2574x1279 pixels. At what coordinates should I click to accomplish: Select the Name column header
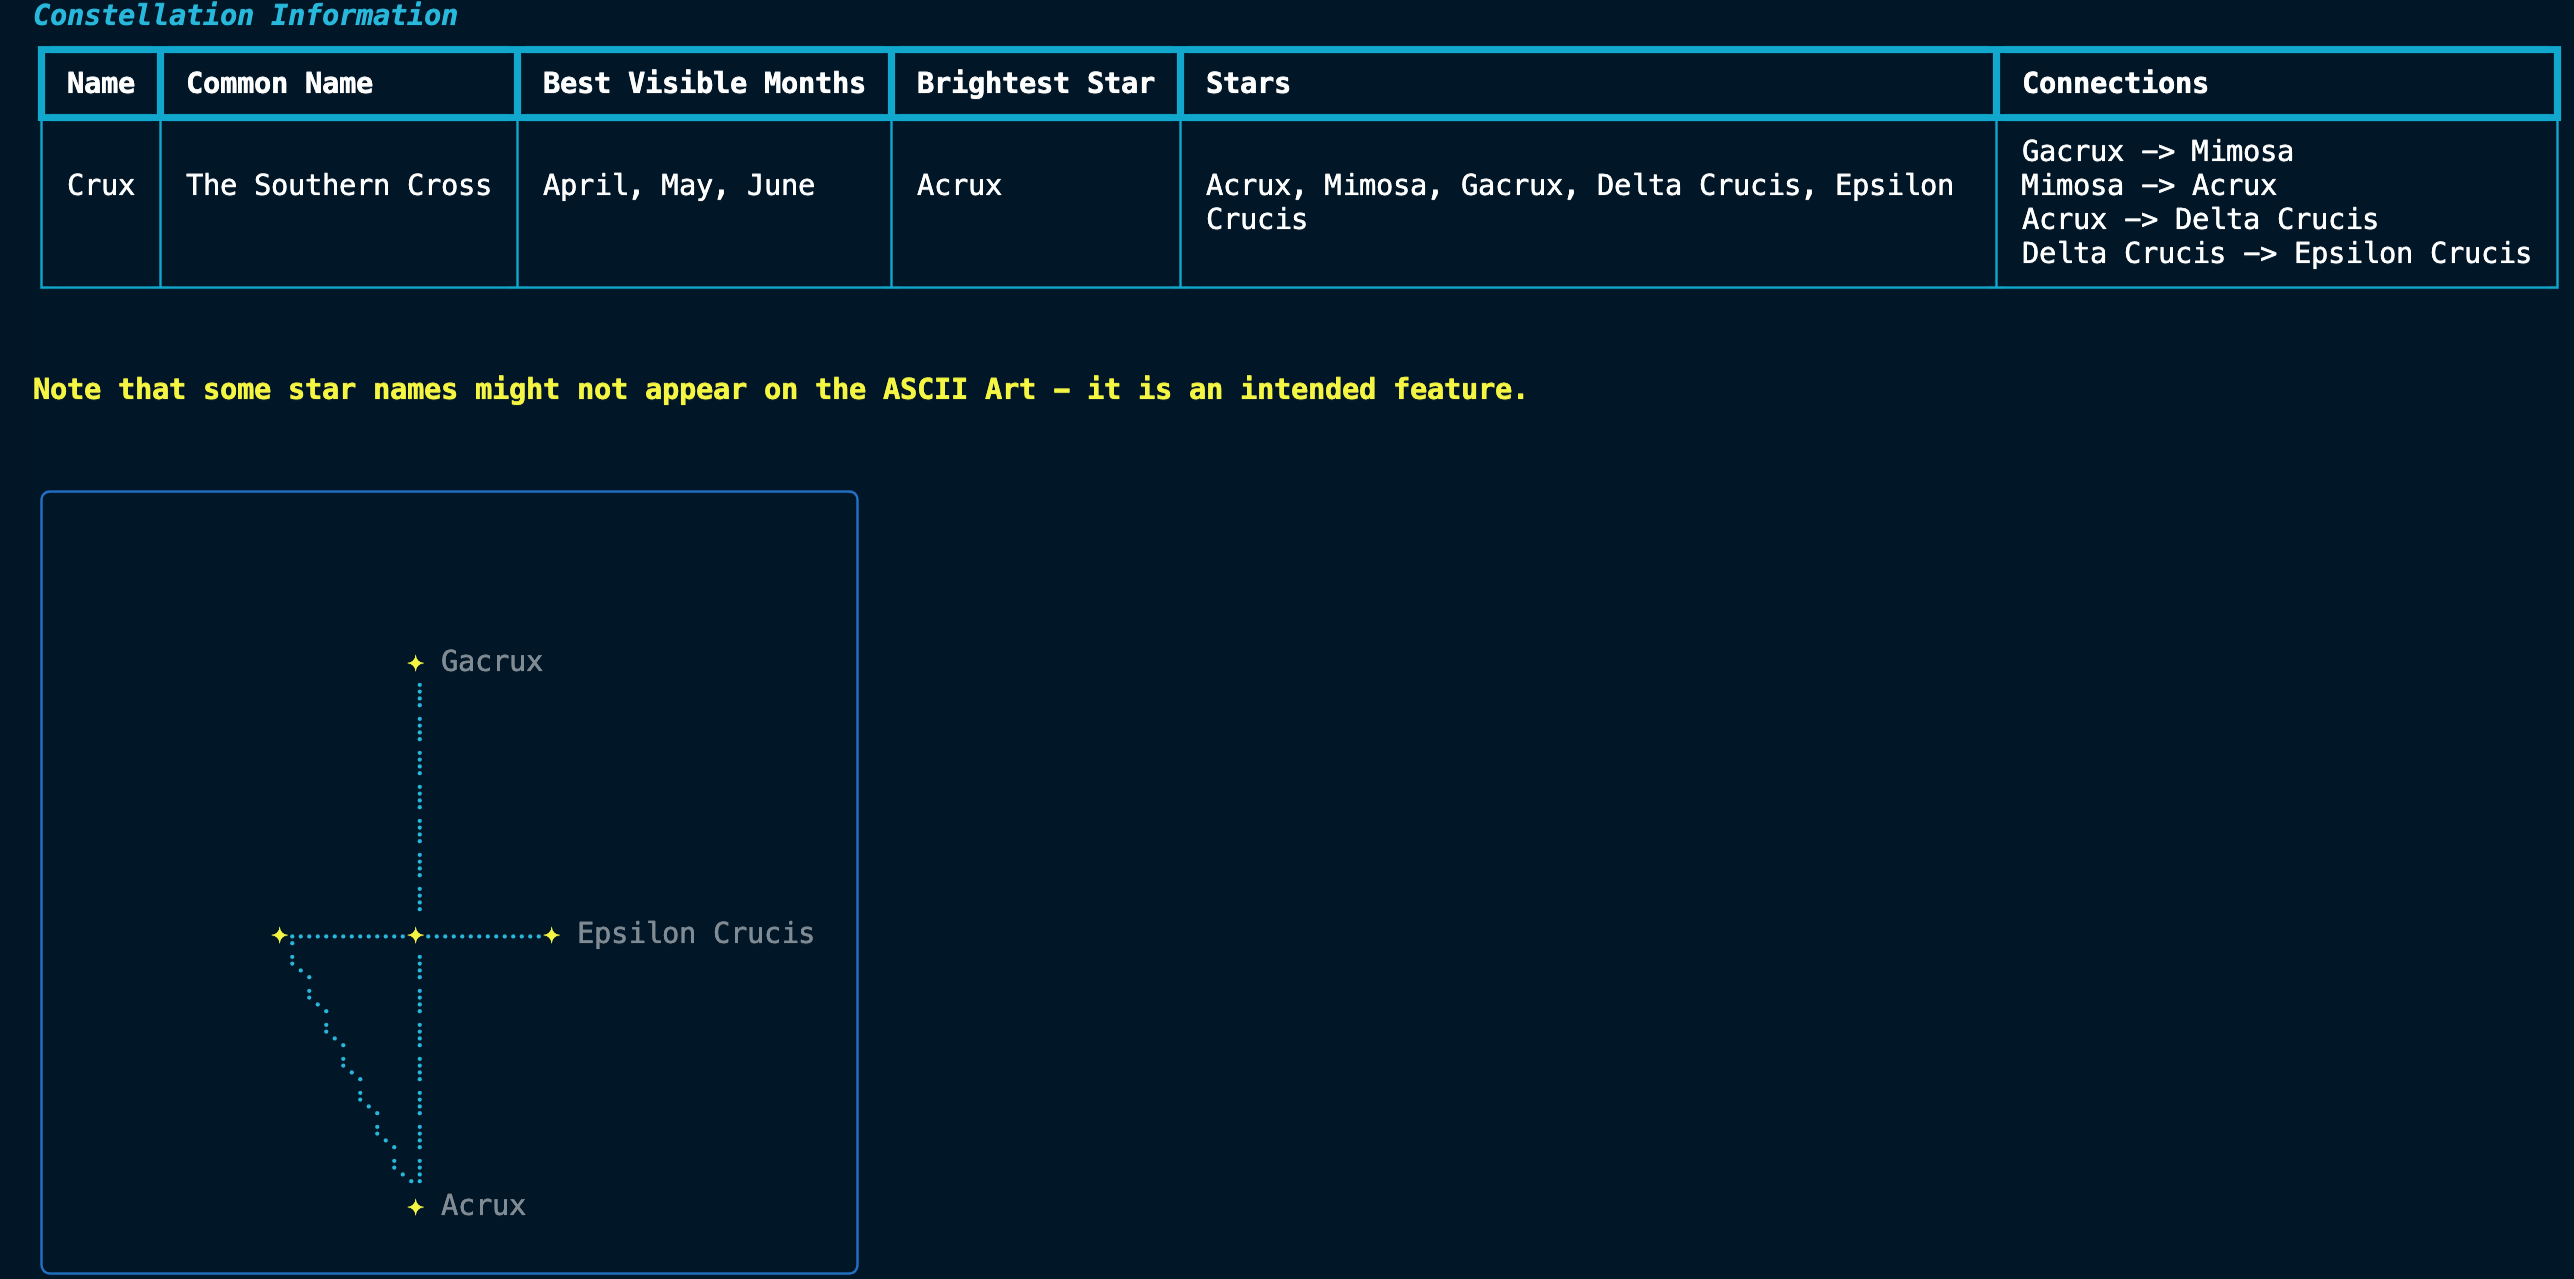[101, 83]
